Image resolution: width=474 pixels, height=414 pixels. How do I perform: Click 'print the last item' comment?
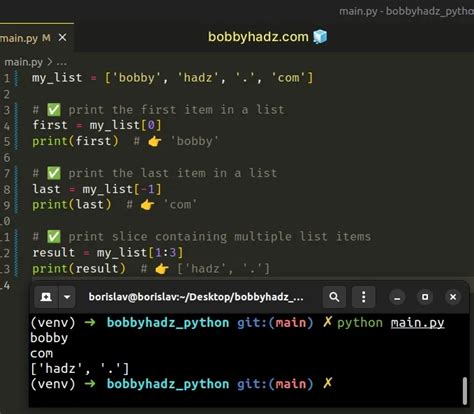point(155,173)
